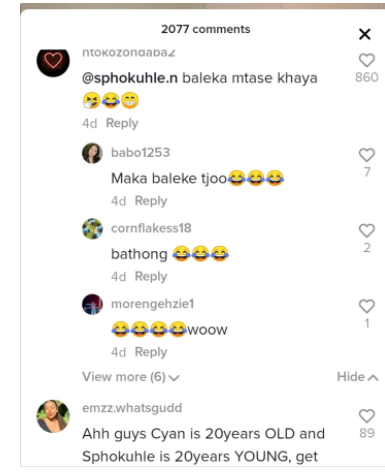Open cornflakess18's avatar
This screenshot has height=473, width=385.
pos(92,229)
